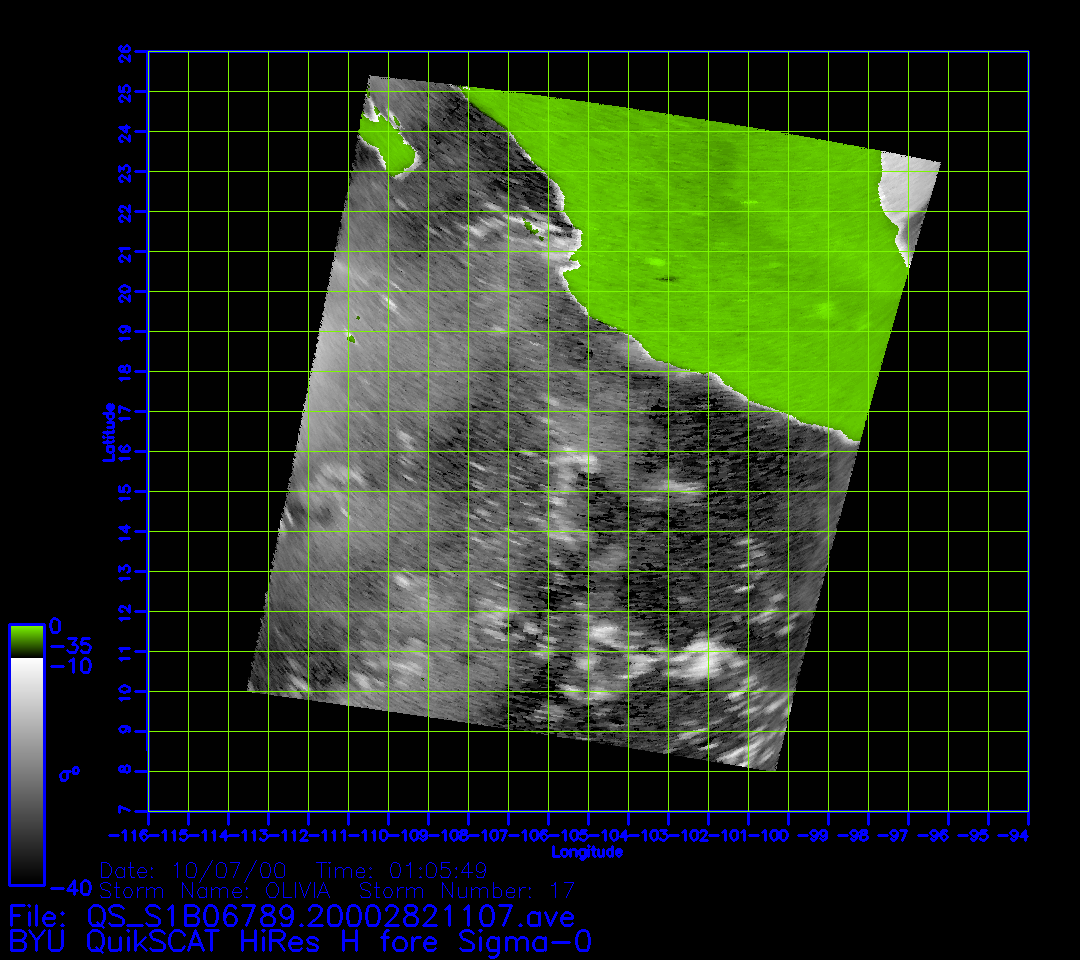Viewport: 1080px width, 960px height.
Task: Select the Longitude axis title
Action: [587, 852]
